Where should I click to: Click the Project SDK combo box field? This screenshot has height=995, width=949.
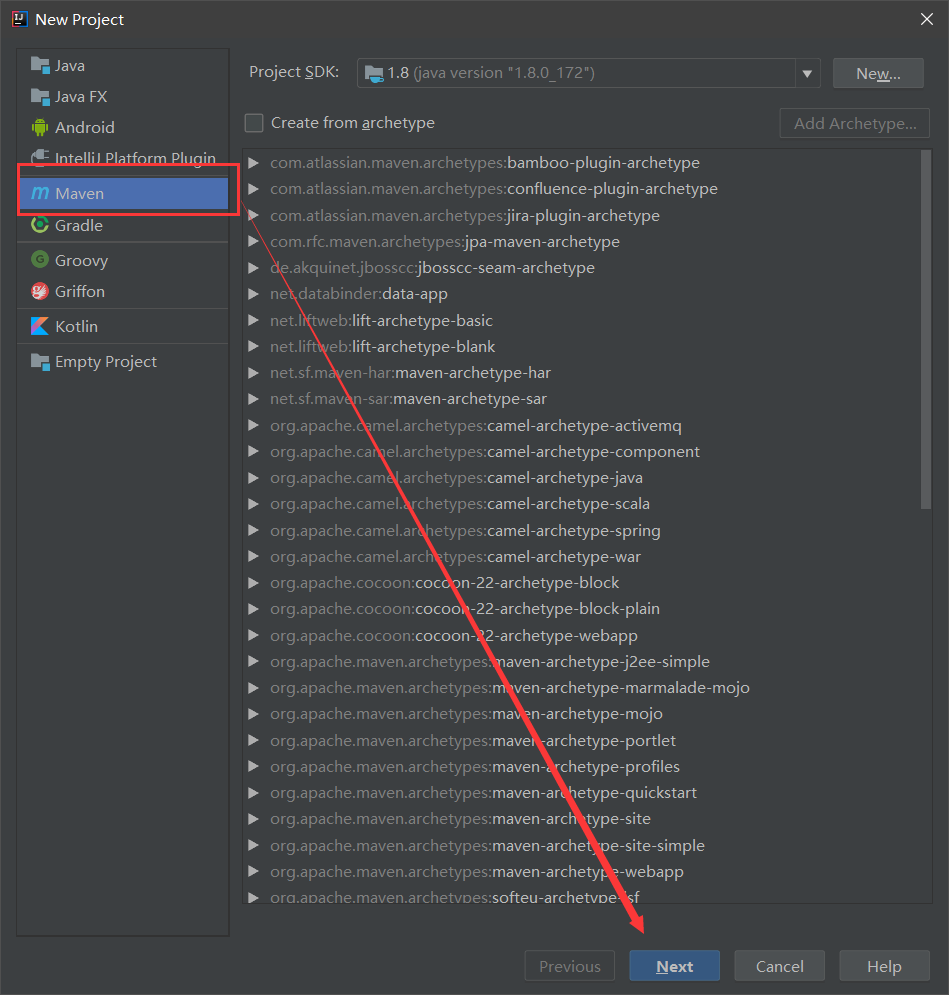point(588,74)
